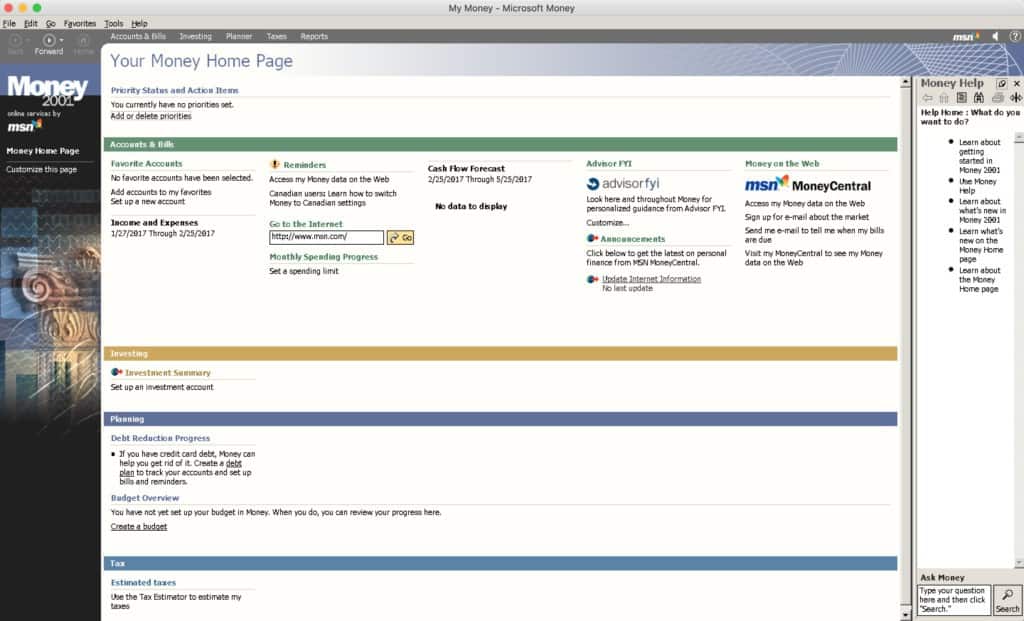Screen dimensions: 1024x621
Task: Click inside the Ask Money question box
Action: pyautogui.click(x=954, y=599)
